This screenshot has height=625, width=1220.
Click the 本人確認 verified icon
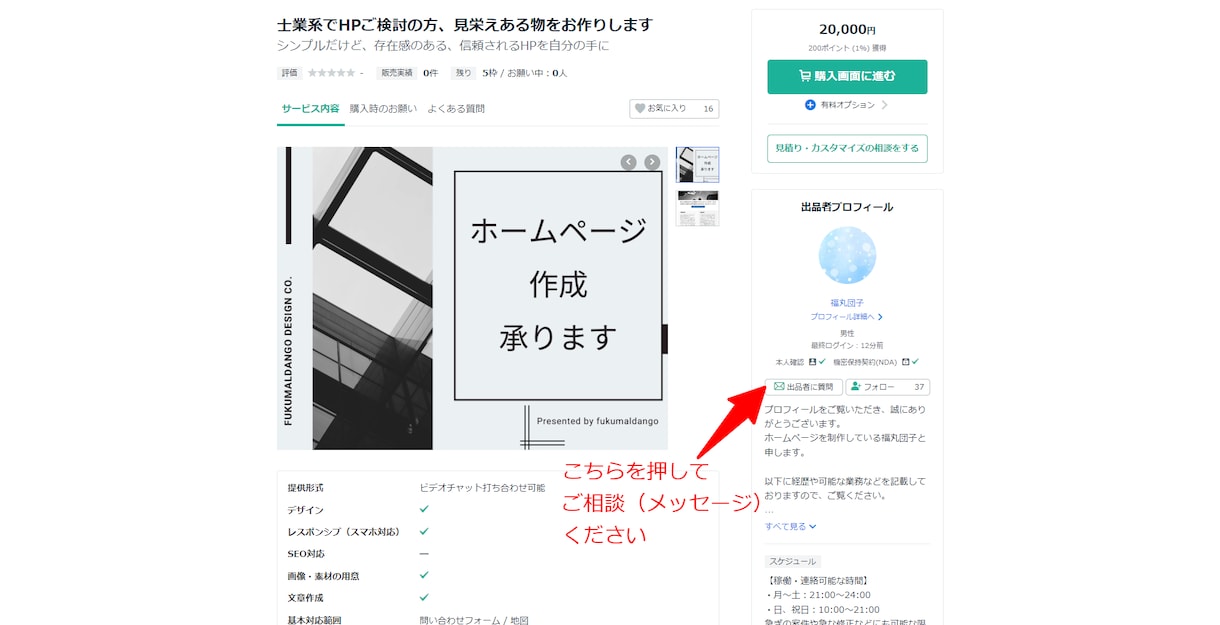816,362
